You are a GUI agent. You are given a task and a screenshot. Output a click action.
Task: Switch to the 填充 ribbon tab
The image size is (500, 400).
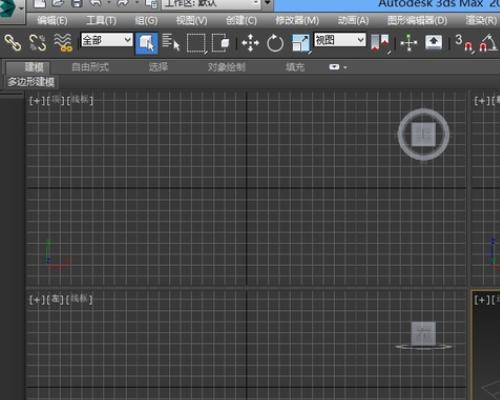[295, 67]
